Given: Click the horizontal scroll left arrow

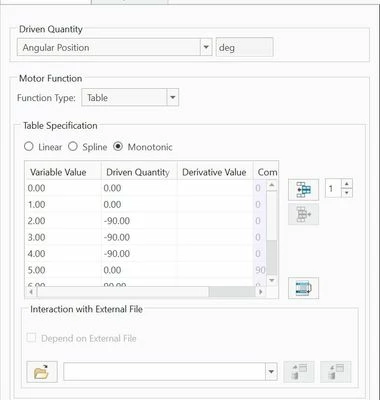Looking at the screenshot, I should pyautogui.click(x=31, y=292).
